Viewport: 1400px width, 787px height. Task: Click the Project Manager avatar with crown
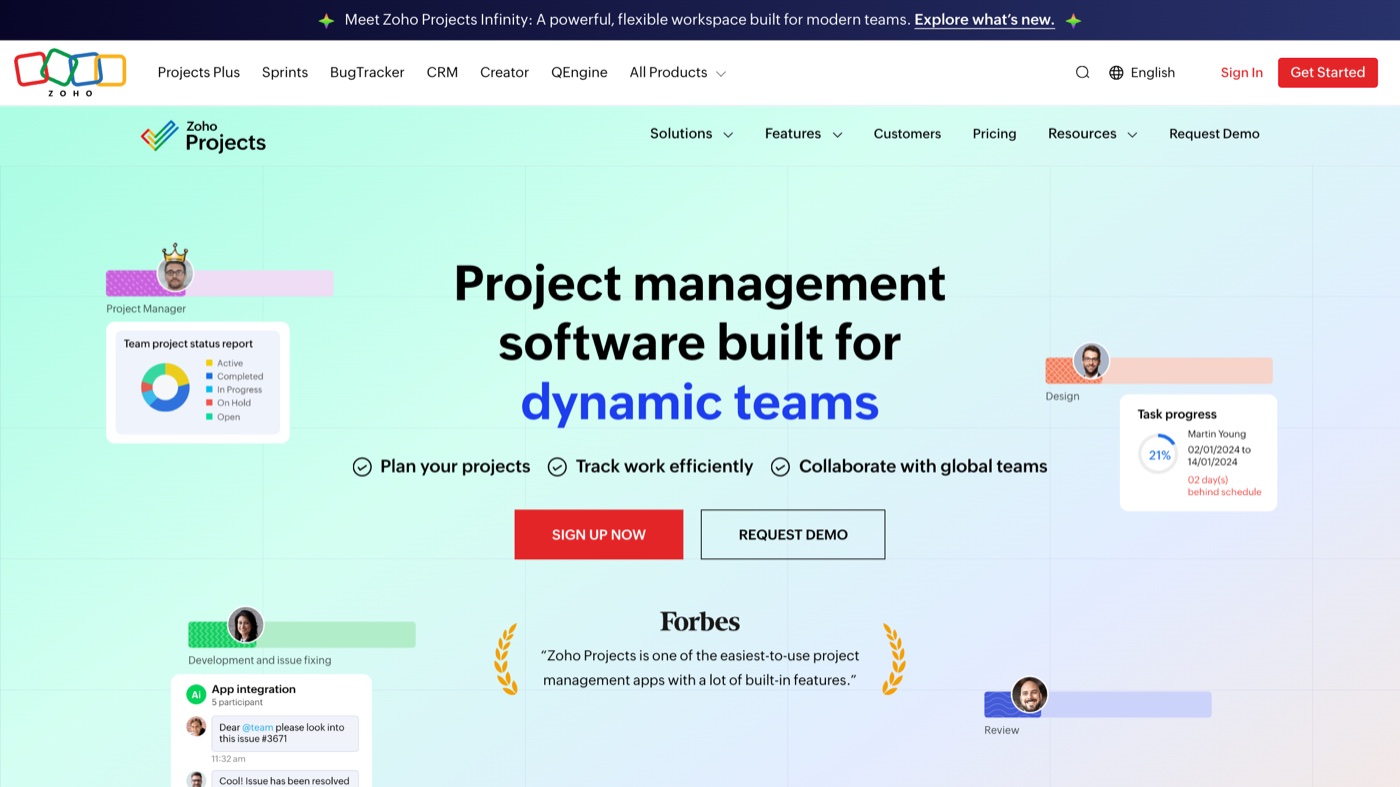(175, 269)
